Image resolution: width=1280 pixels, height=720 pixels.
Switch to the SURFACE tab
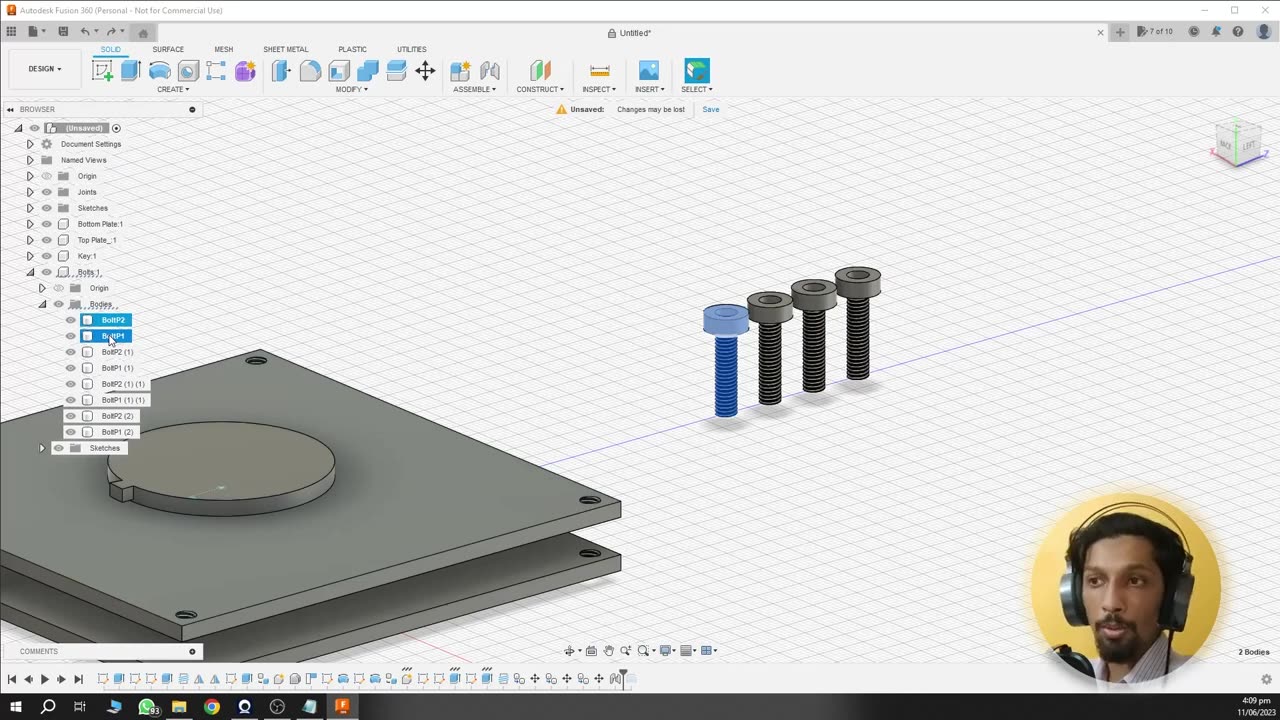(x=168, y=49)
